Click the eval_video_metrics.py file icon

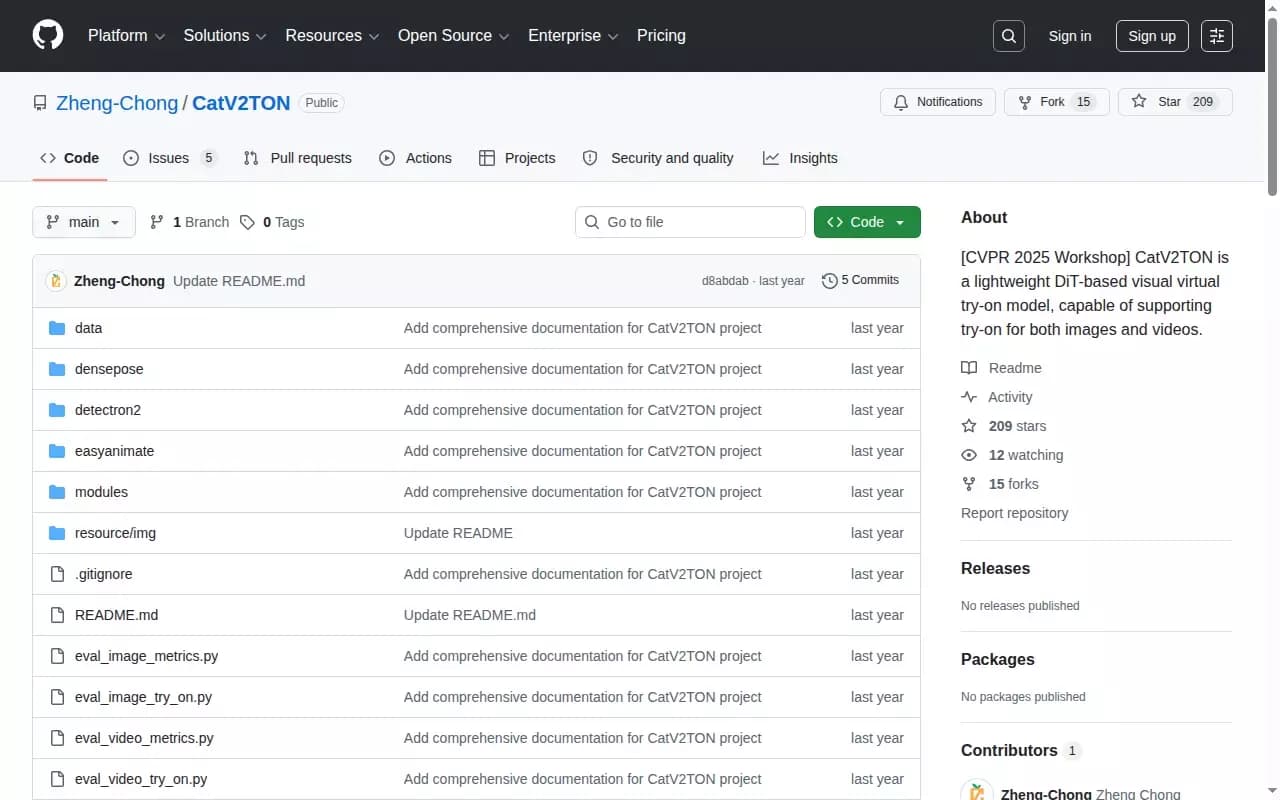pyautogui.click(x=57, y=738)
